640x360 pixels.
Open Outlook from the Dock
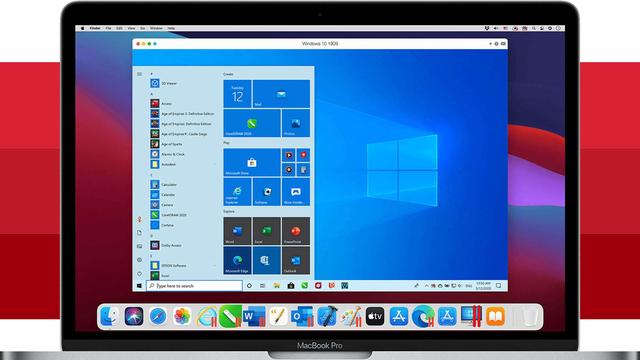coord(302,317)
